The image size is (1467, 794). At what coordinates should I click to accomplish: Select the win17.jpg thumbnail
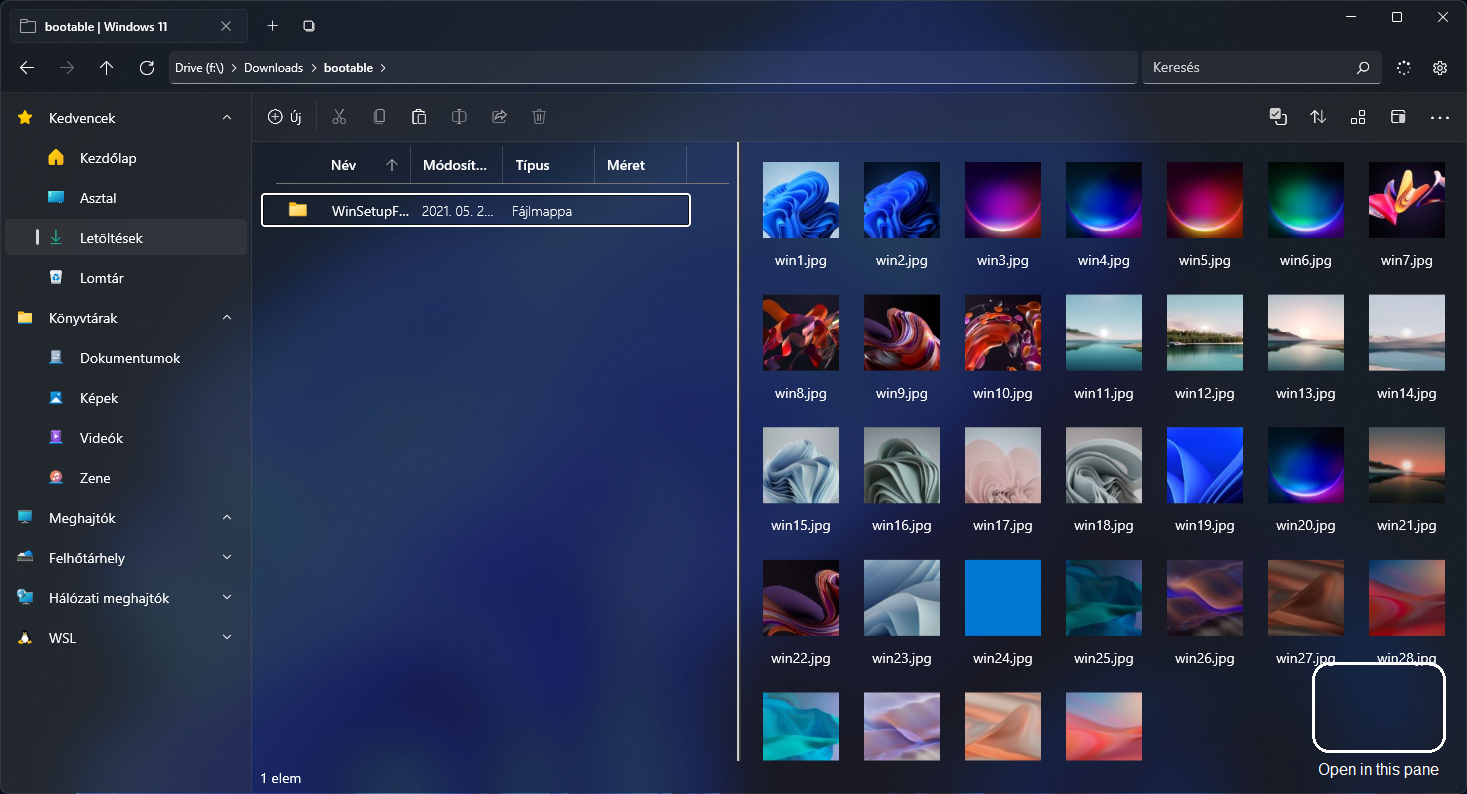pos(1003,465)
